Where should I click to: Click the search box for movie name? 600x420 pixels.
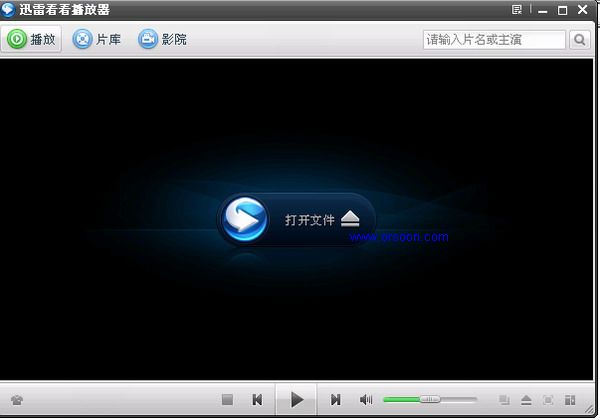pos(494,40)
